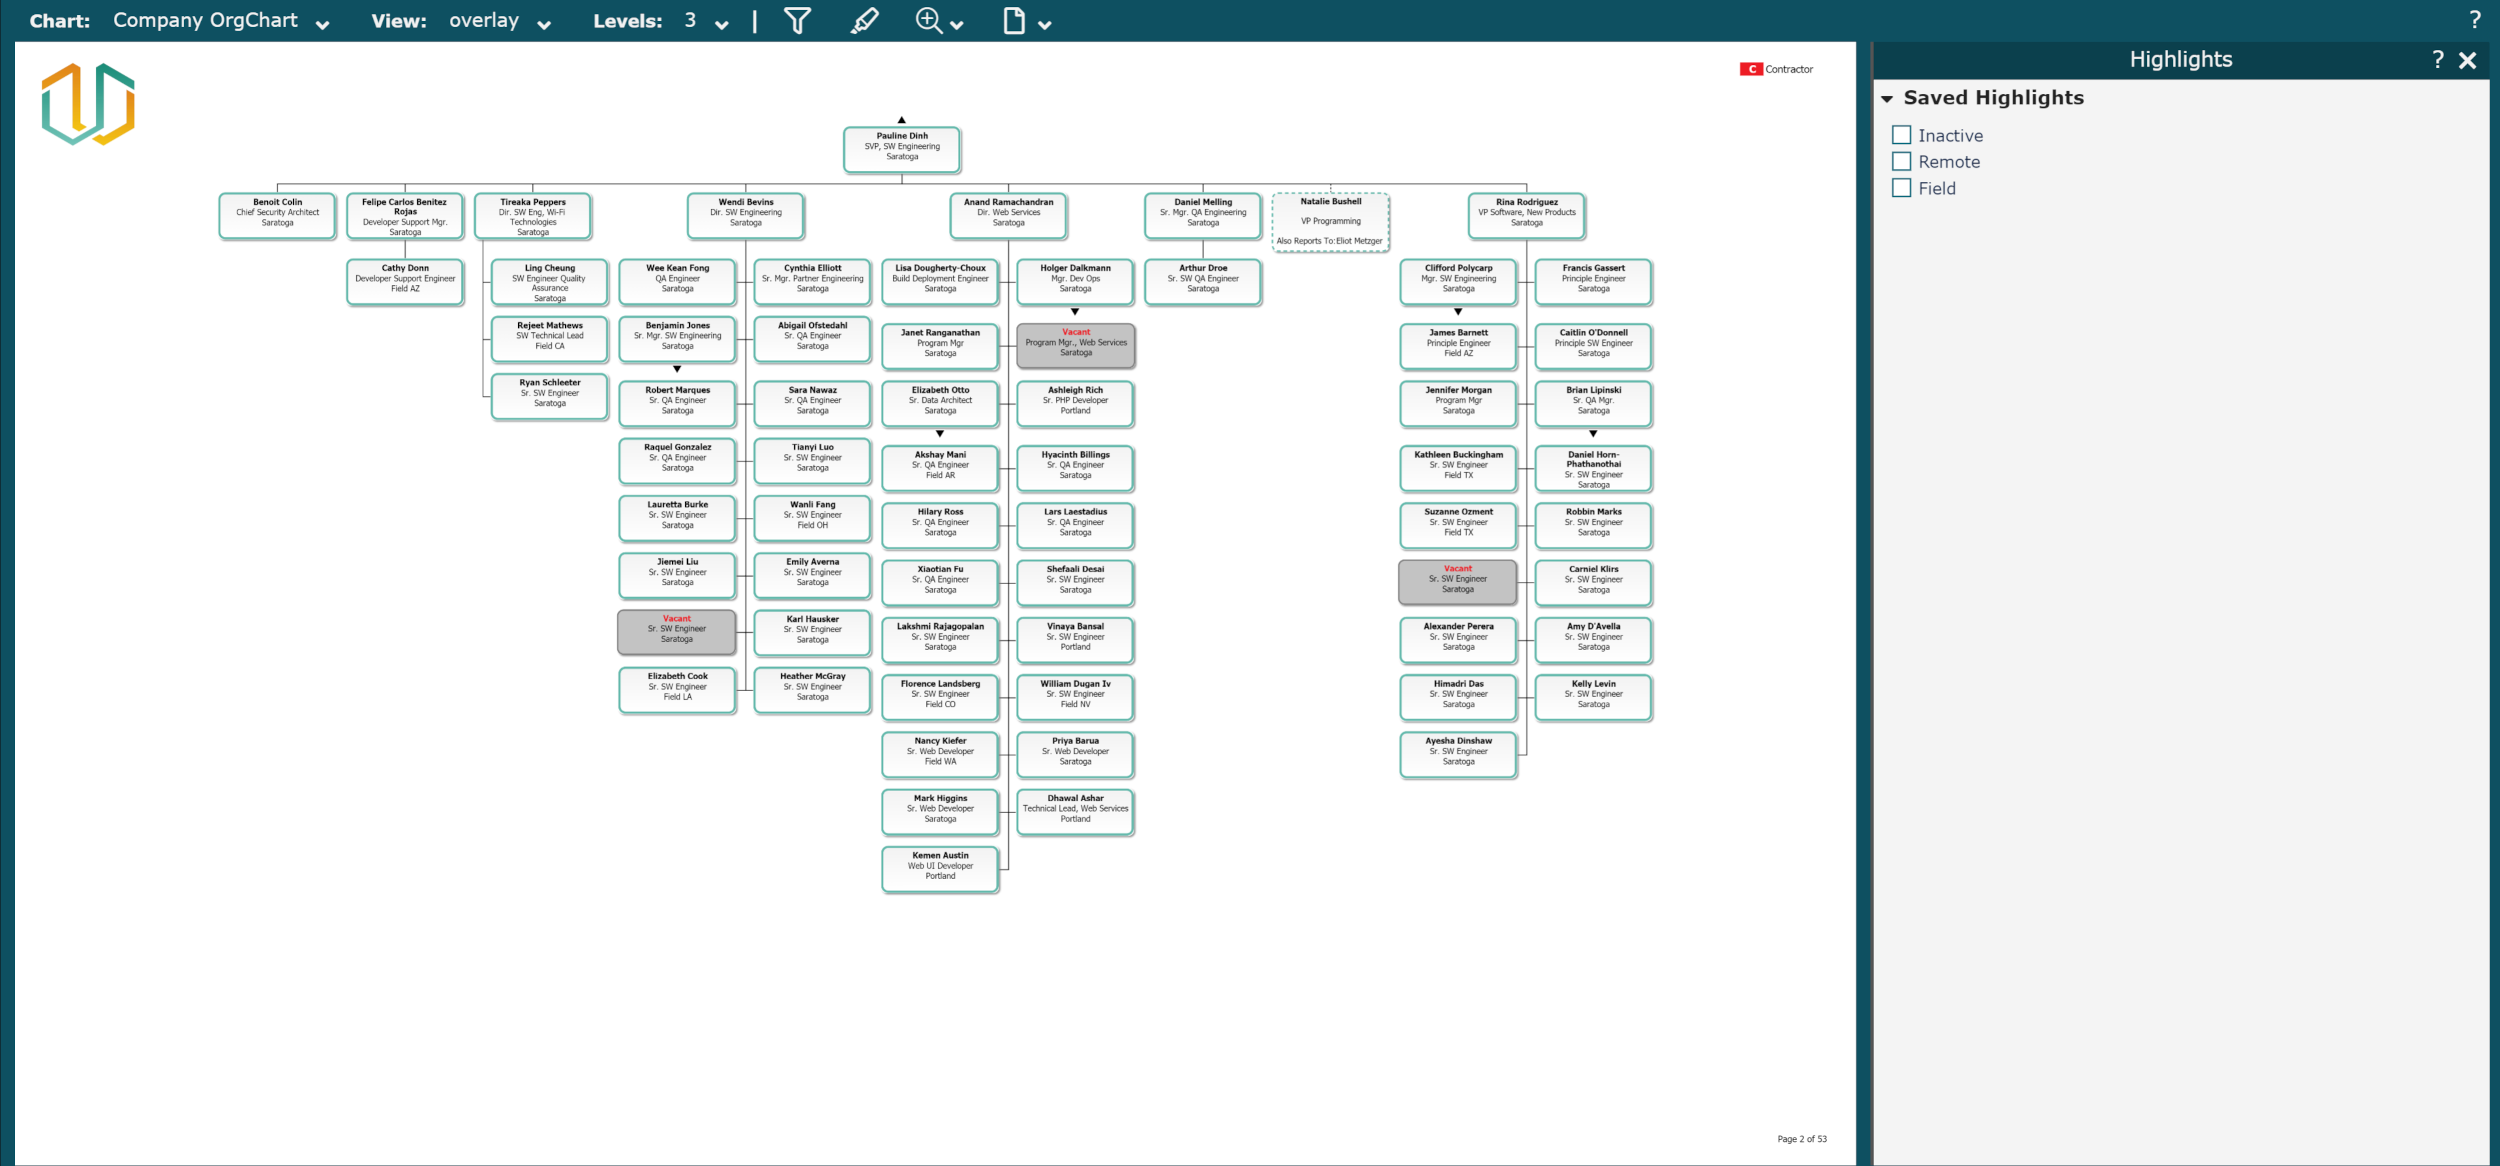Click the company logo icon
The image size is (2500, 1166).
[x=88, y=104]
